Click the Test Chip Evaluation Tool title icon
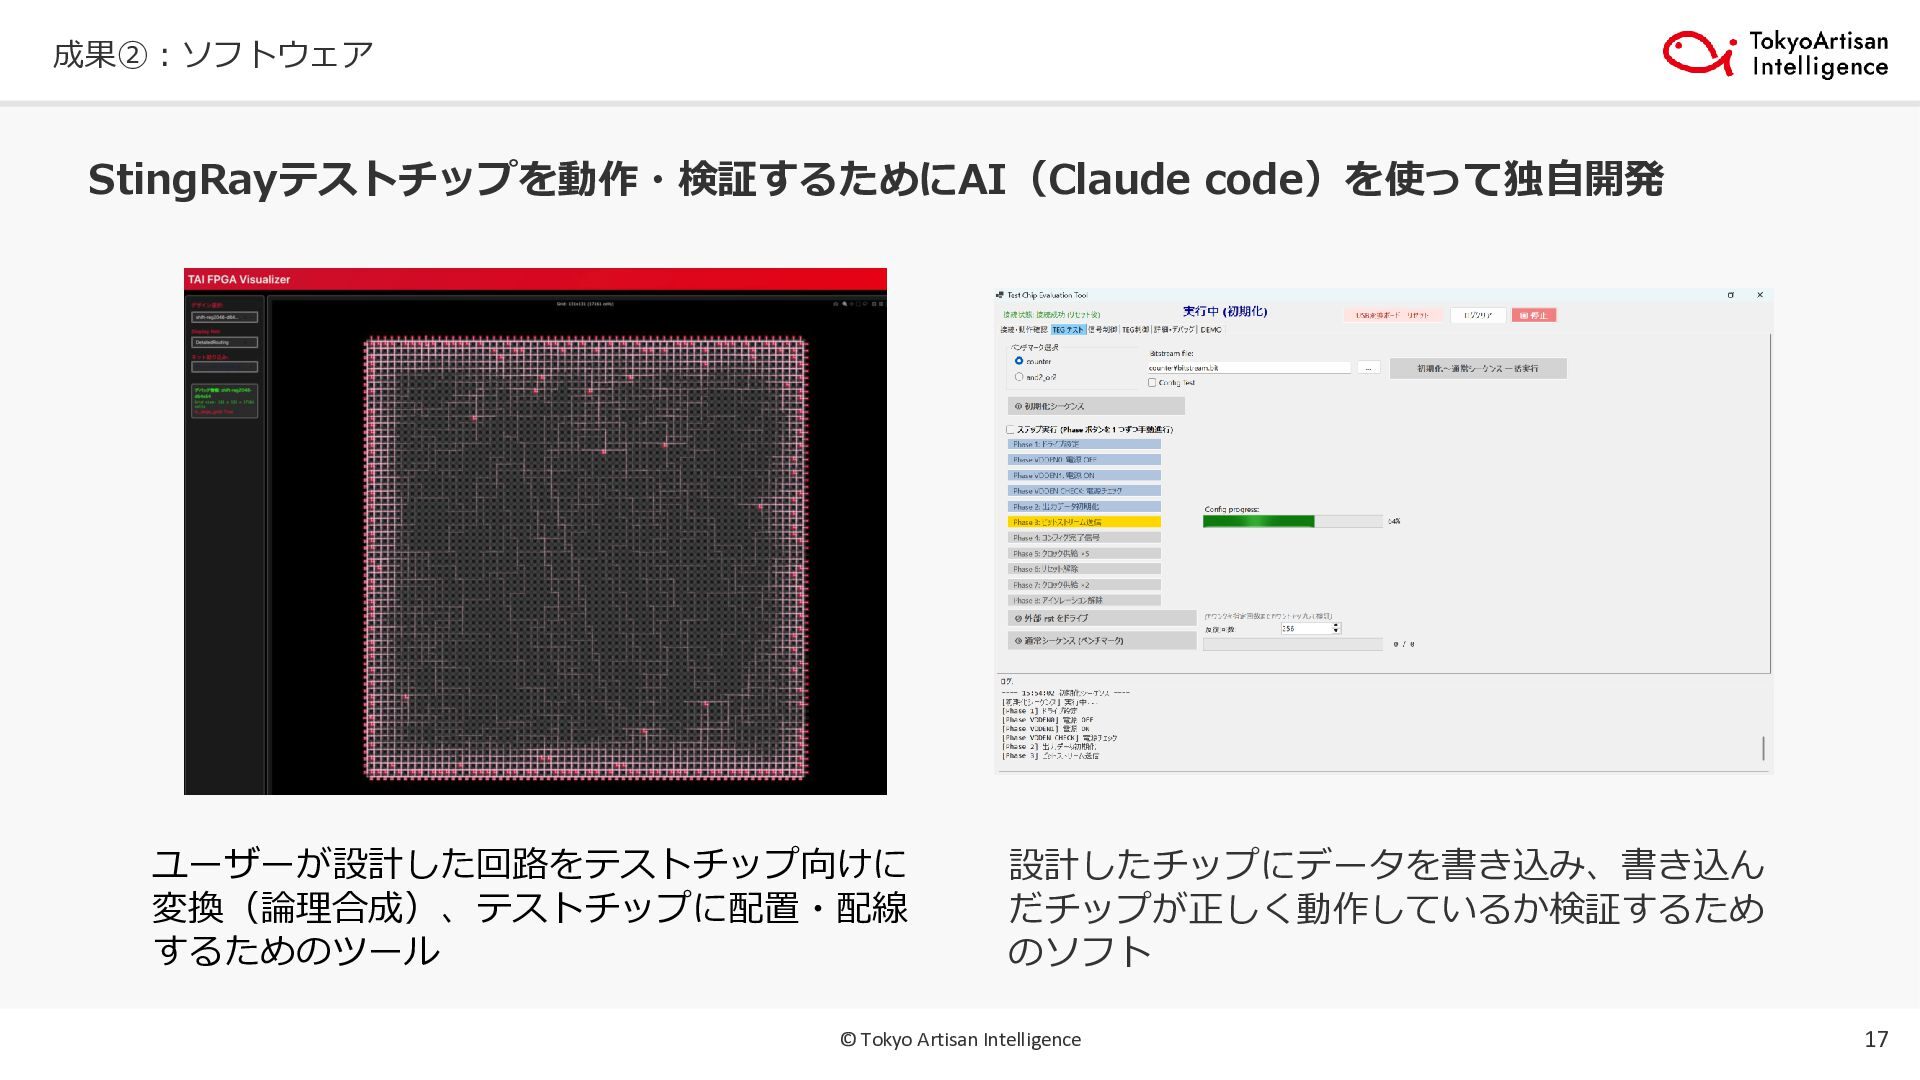The height and width of the screenshot is (1080, 1920). [x=1000, y=295]
